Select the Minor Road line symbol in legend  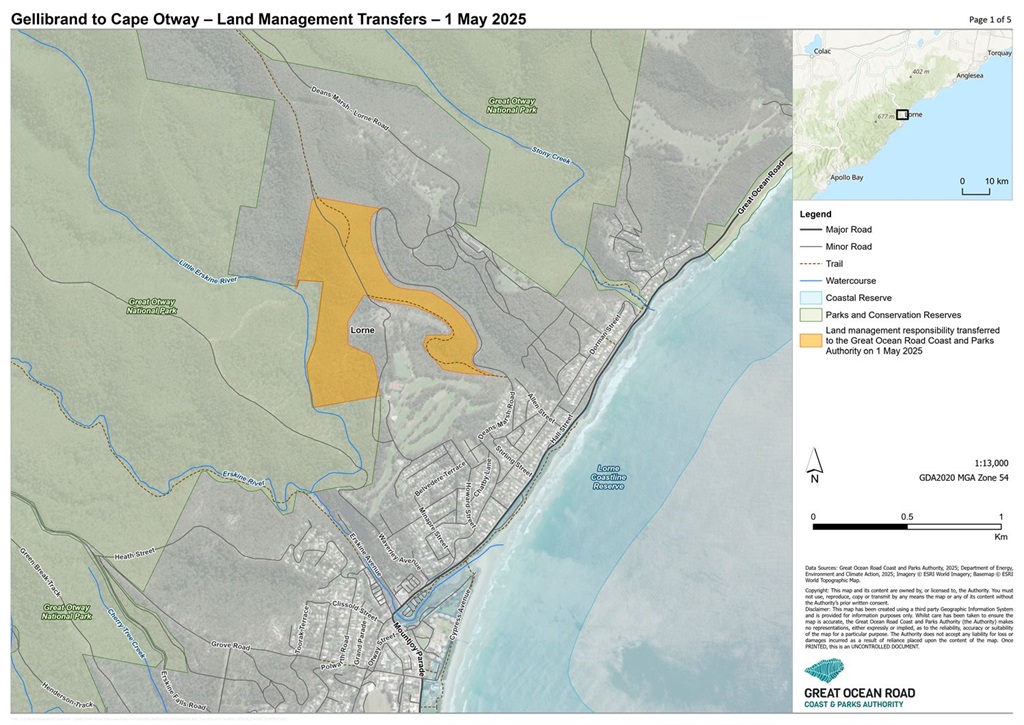tap(810, 247)
